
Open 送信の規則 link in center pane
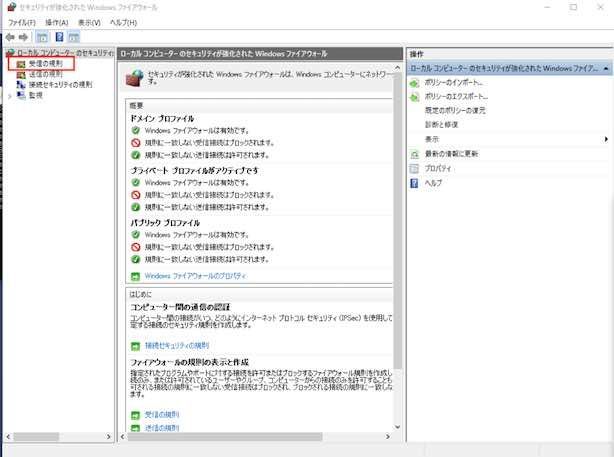(162, 428)
